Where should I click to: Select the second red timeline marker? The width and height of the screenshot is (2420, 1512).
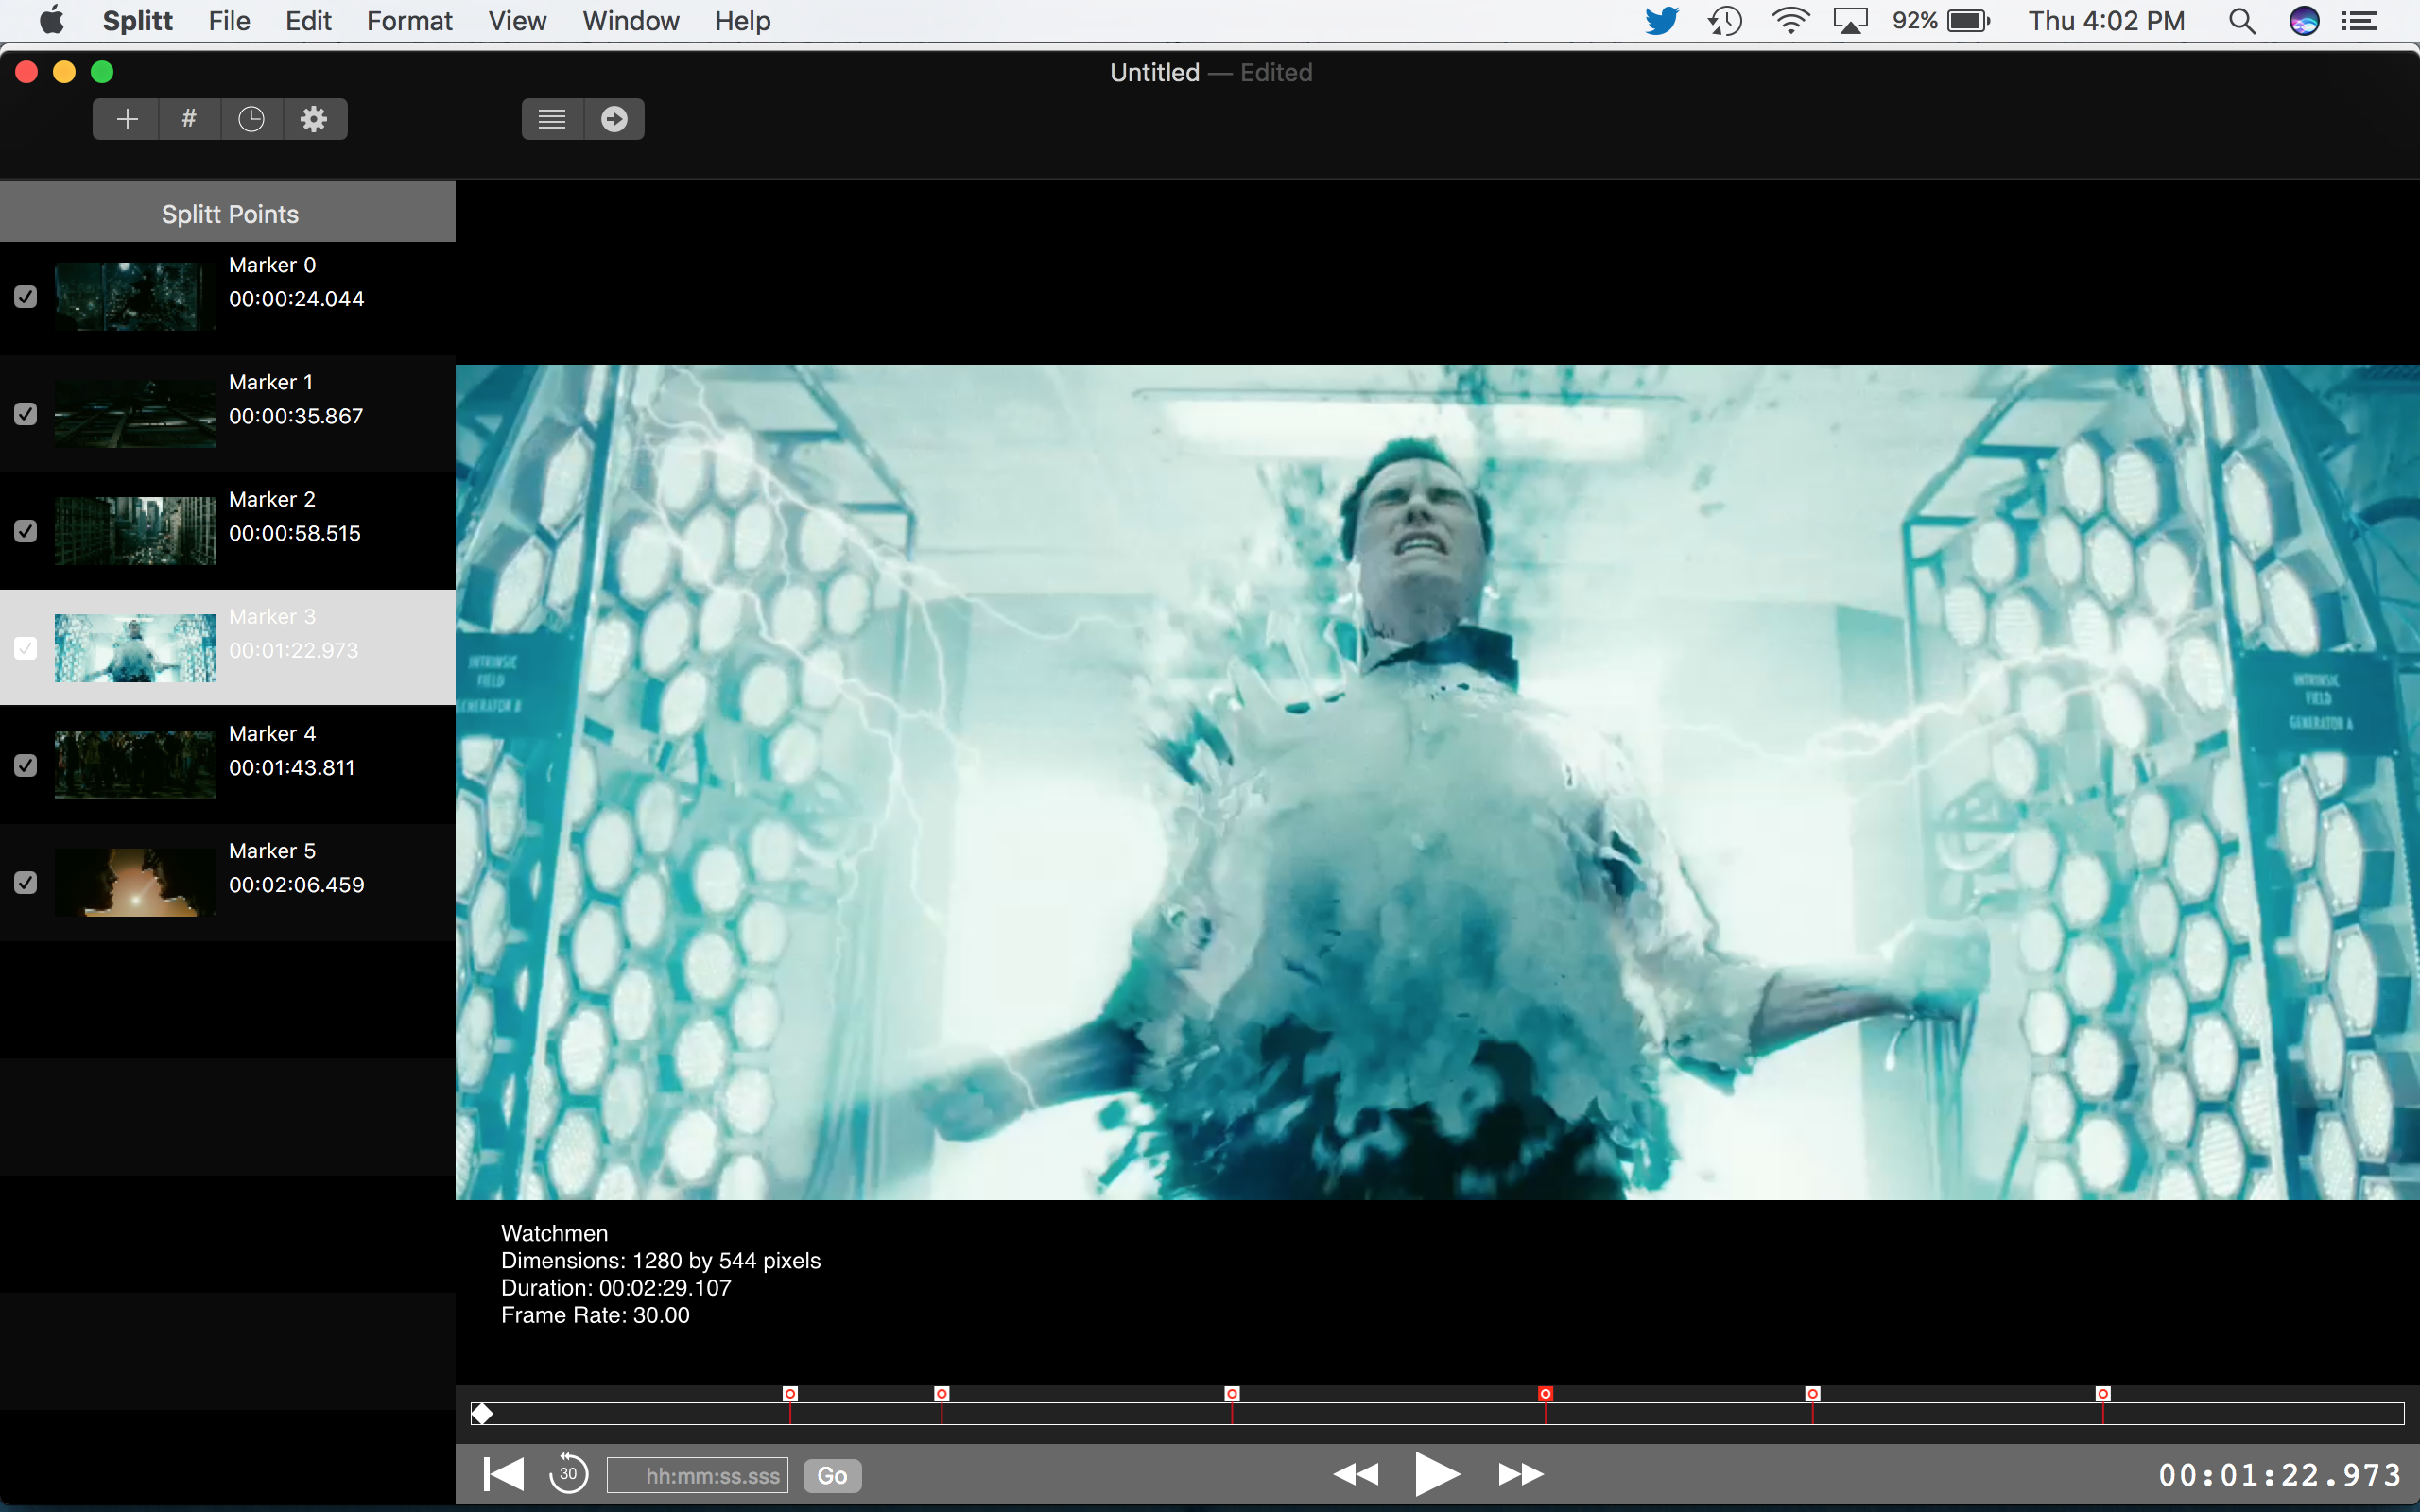[941, 1394]
